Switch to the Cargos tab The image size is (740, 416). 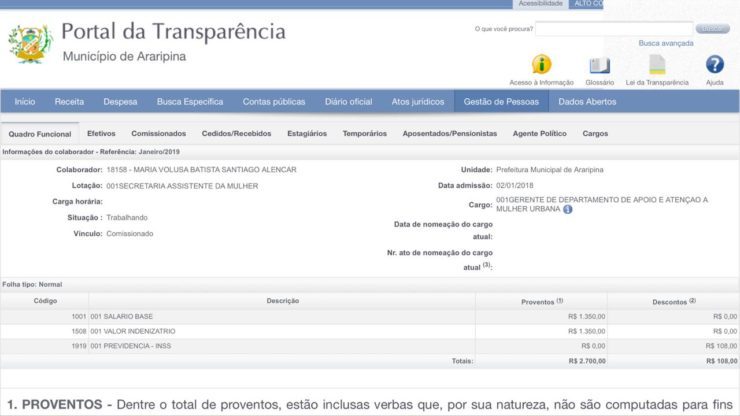[595, 134]
